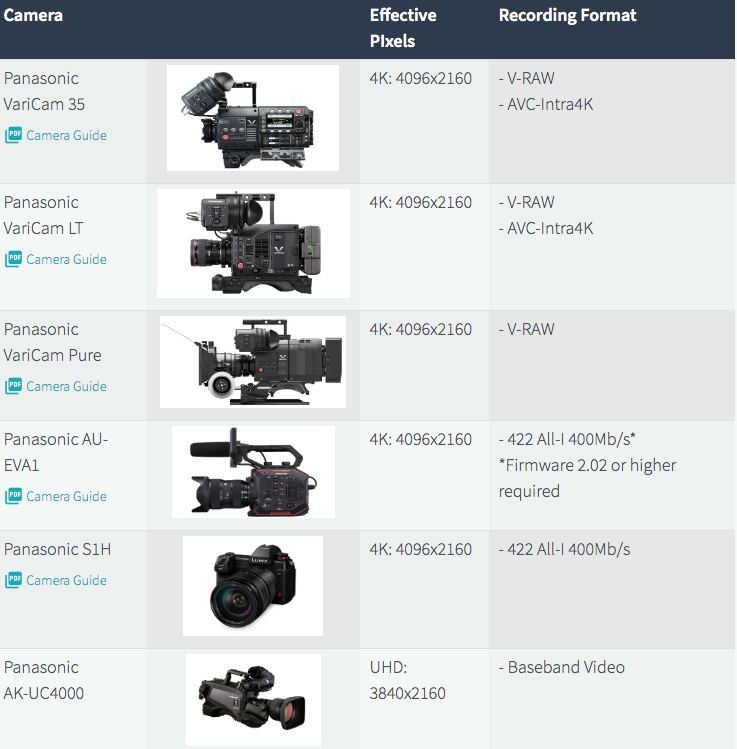Select the PDF icon for VariCam Pure
This screenshot has height=749, width=737.
pyautogui.click(x=14, y=386)
